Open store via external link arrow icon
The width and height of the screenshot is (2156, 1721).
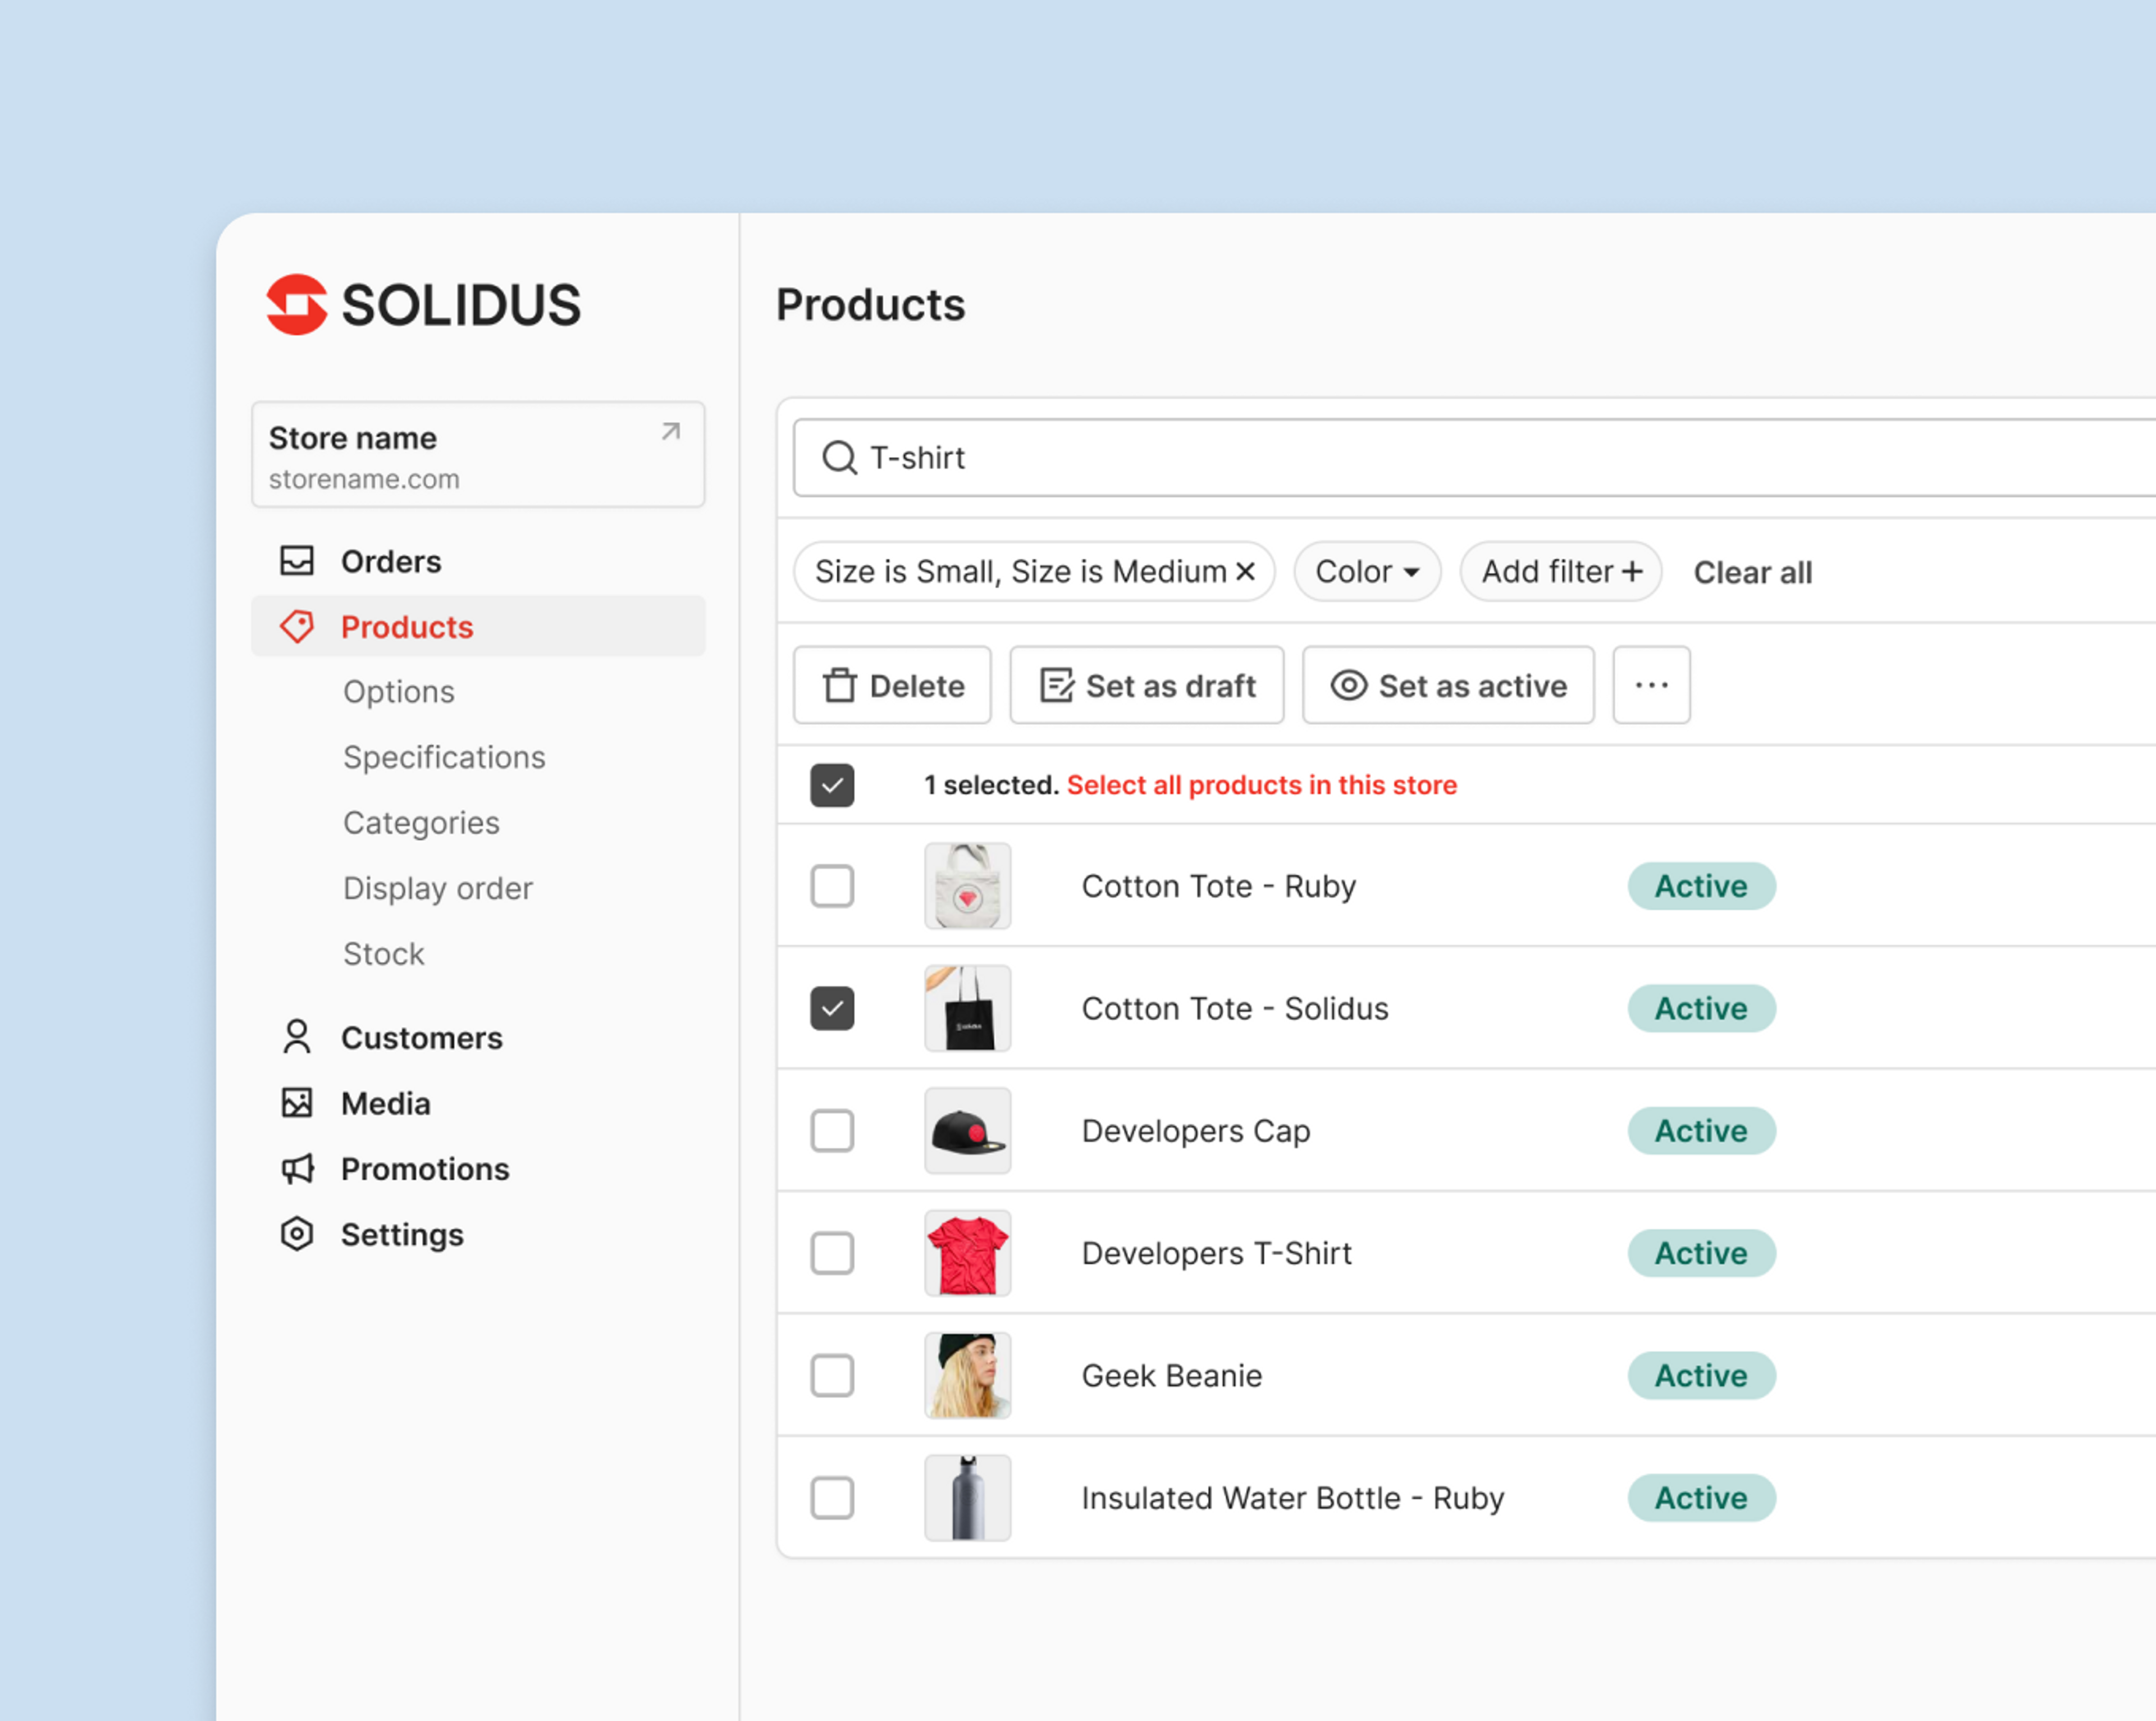coord(671,432)
